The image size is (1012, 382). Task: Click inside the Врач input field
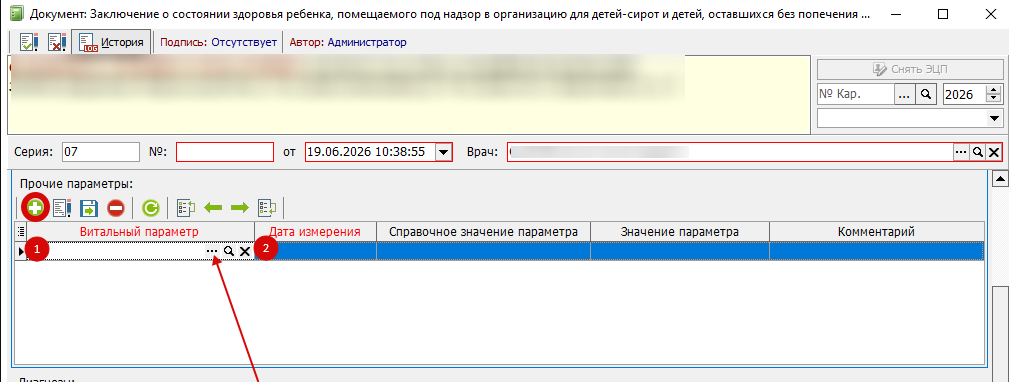click(730, 152)
